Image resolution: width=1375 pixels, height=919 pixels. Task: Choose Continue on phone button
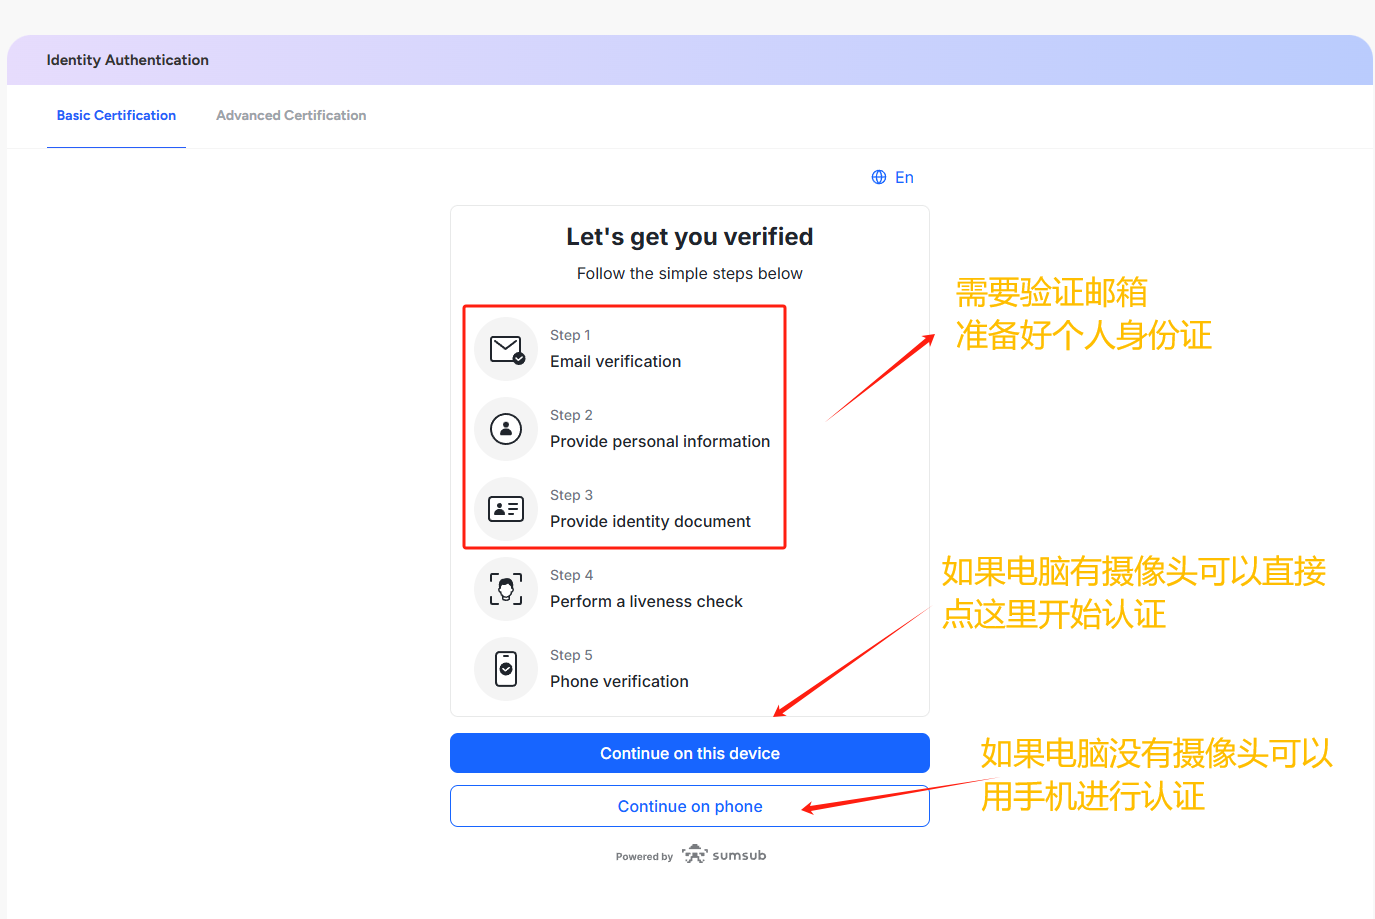[690, 806]
